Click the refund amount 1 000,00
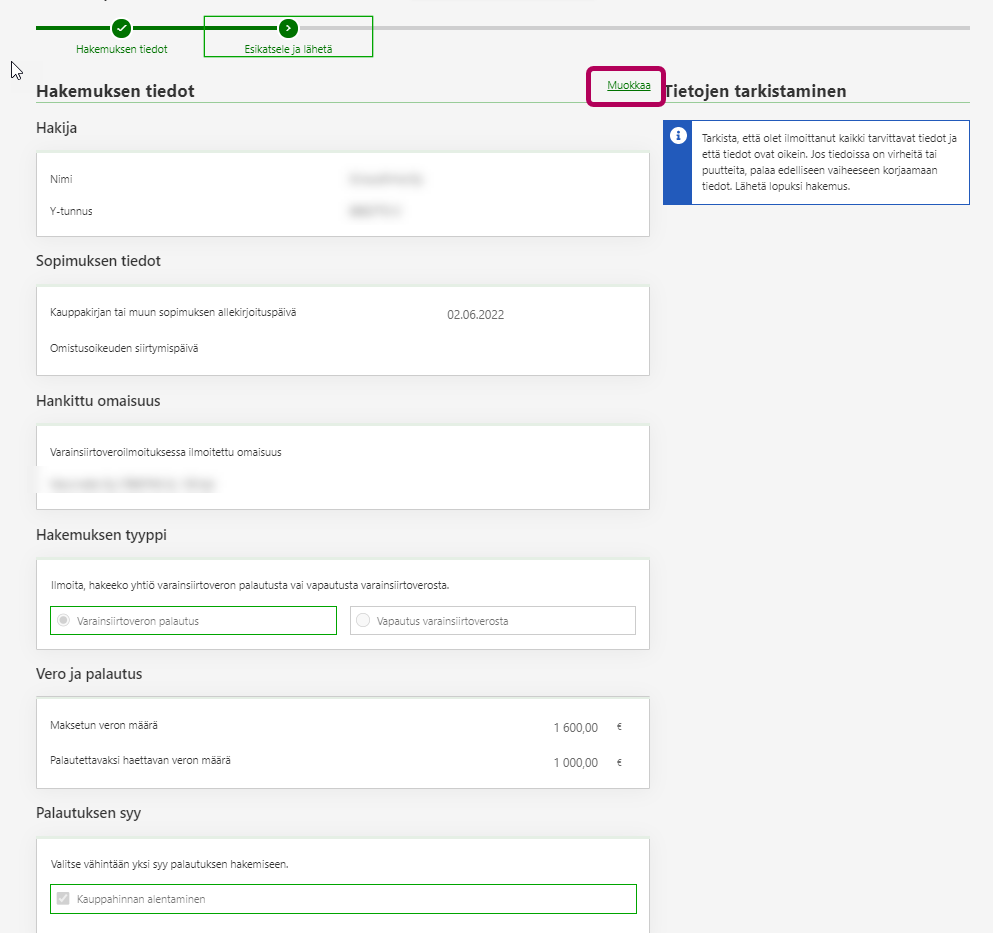 click(x=575, y=763)
